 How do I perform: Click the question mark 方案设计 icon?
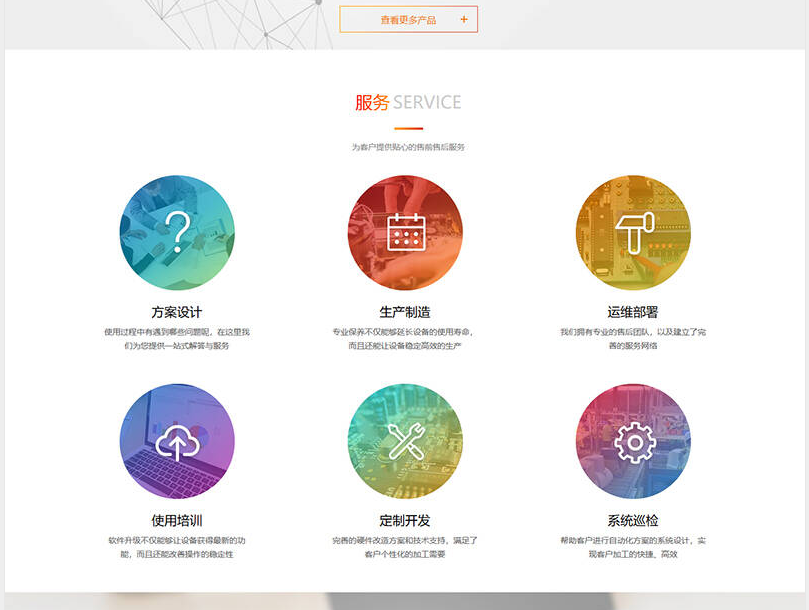177,233
